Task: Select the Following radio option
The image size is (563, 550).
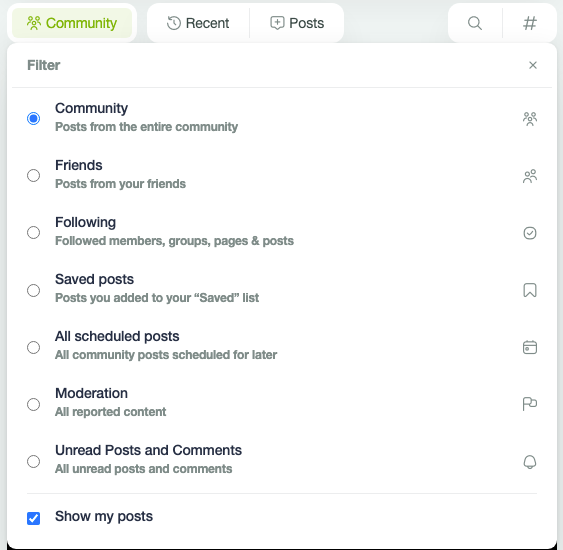Action: [33, 233]
